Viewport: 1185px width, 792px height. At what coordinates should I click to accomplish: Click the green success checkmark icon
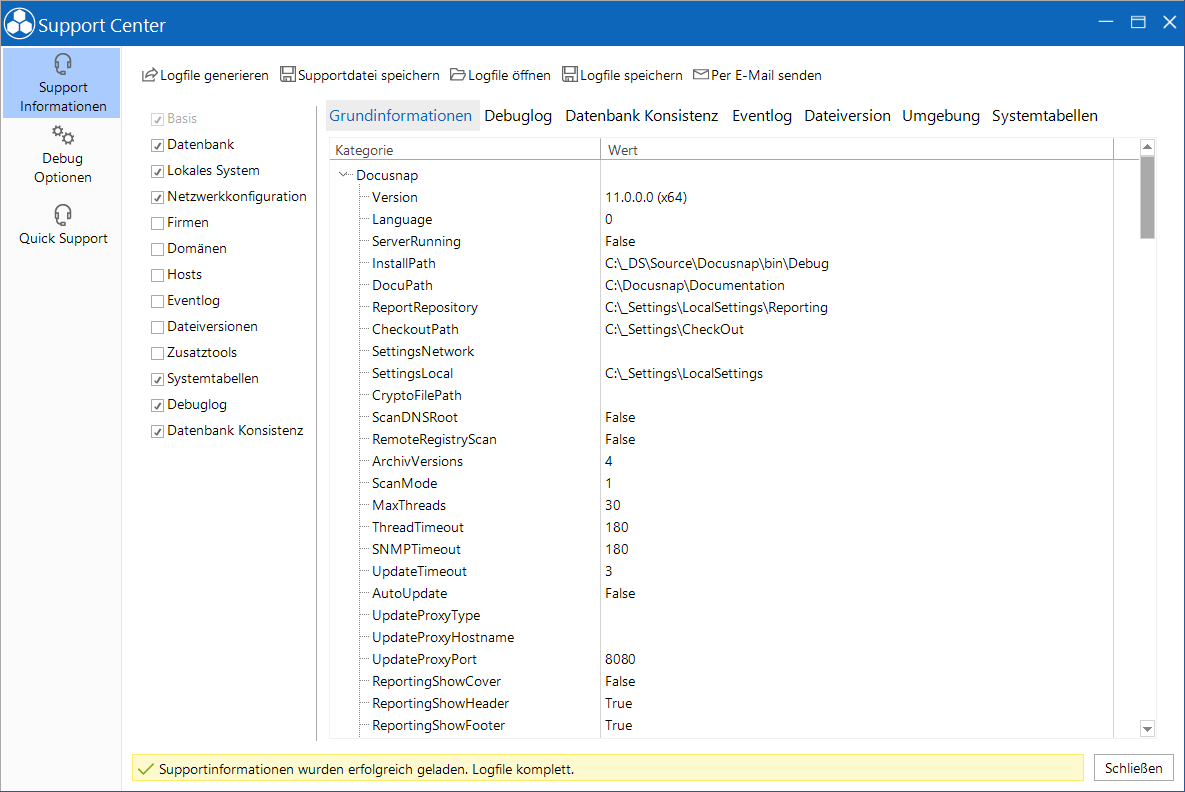click(x=146, y=769)
